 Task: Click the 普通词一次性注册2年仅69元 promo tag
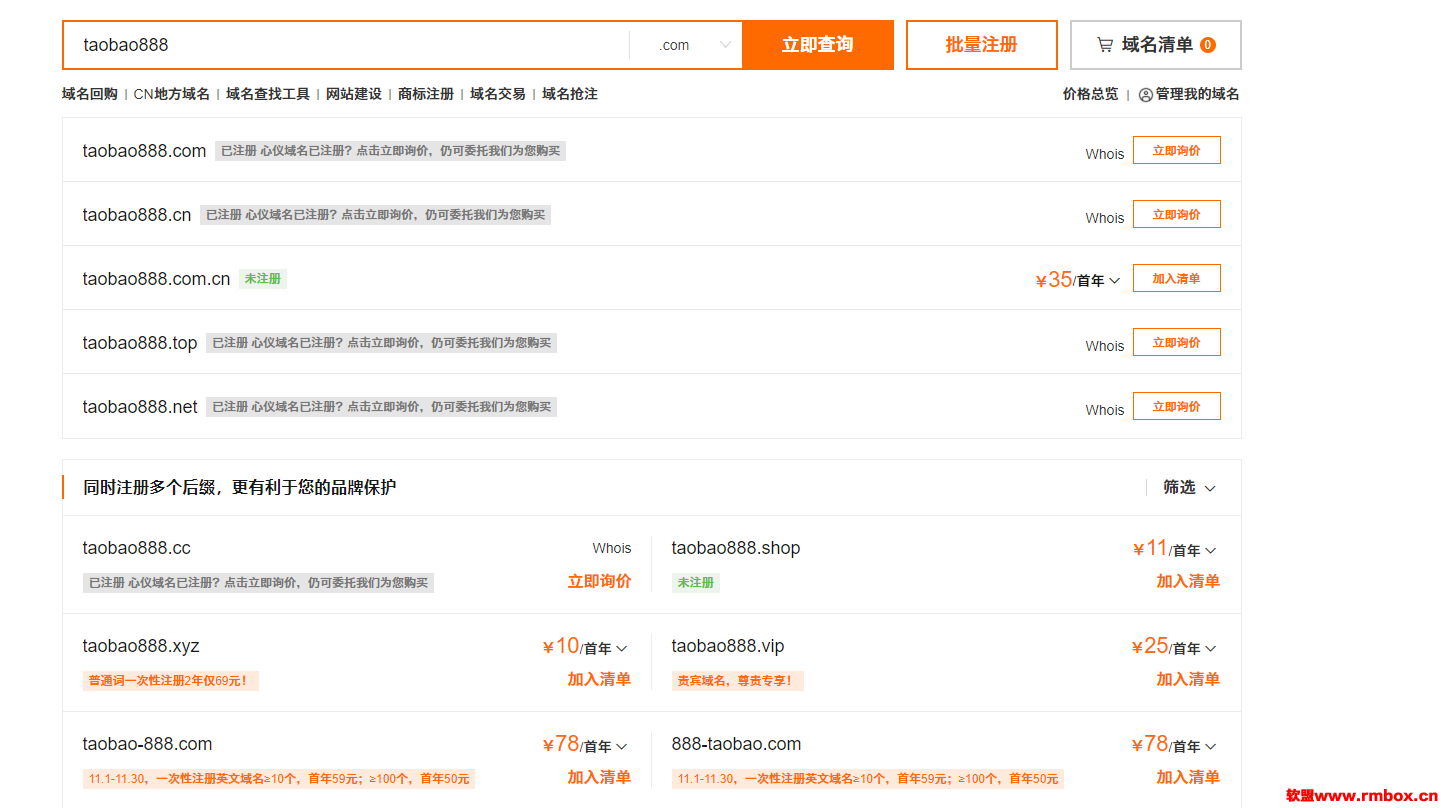pyautogui.click(x=171, y=681)
